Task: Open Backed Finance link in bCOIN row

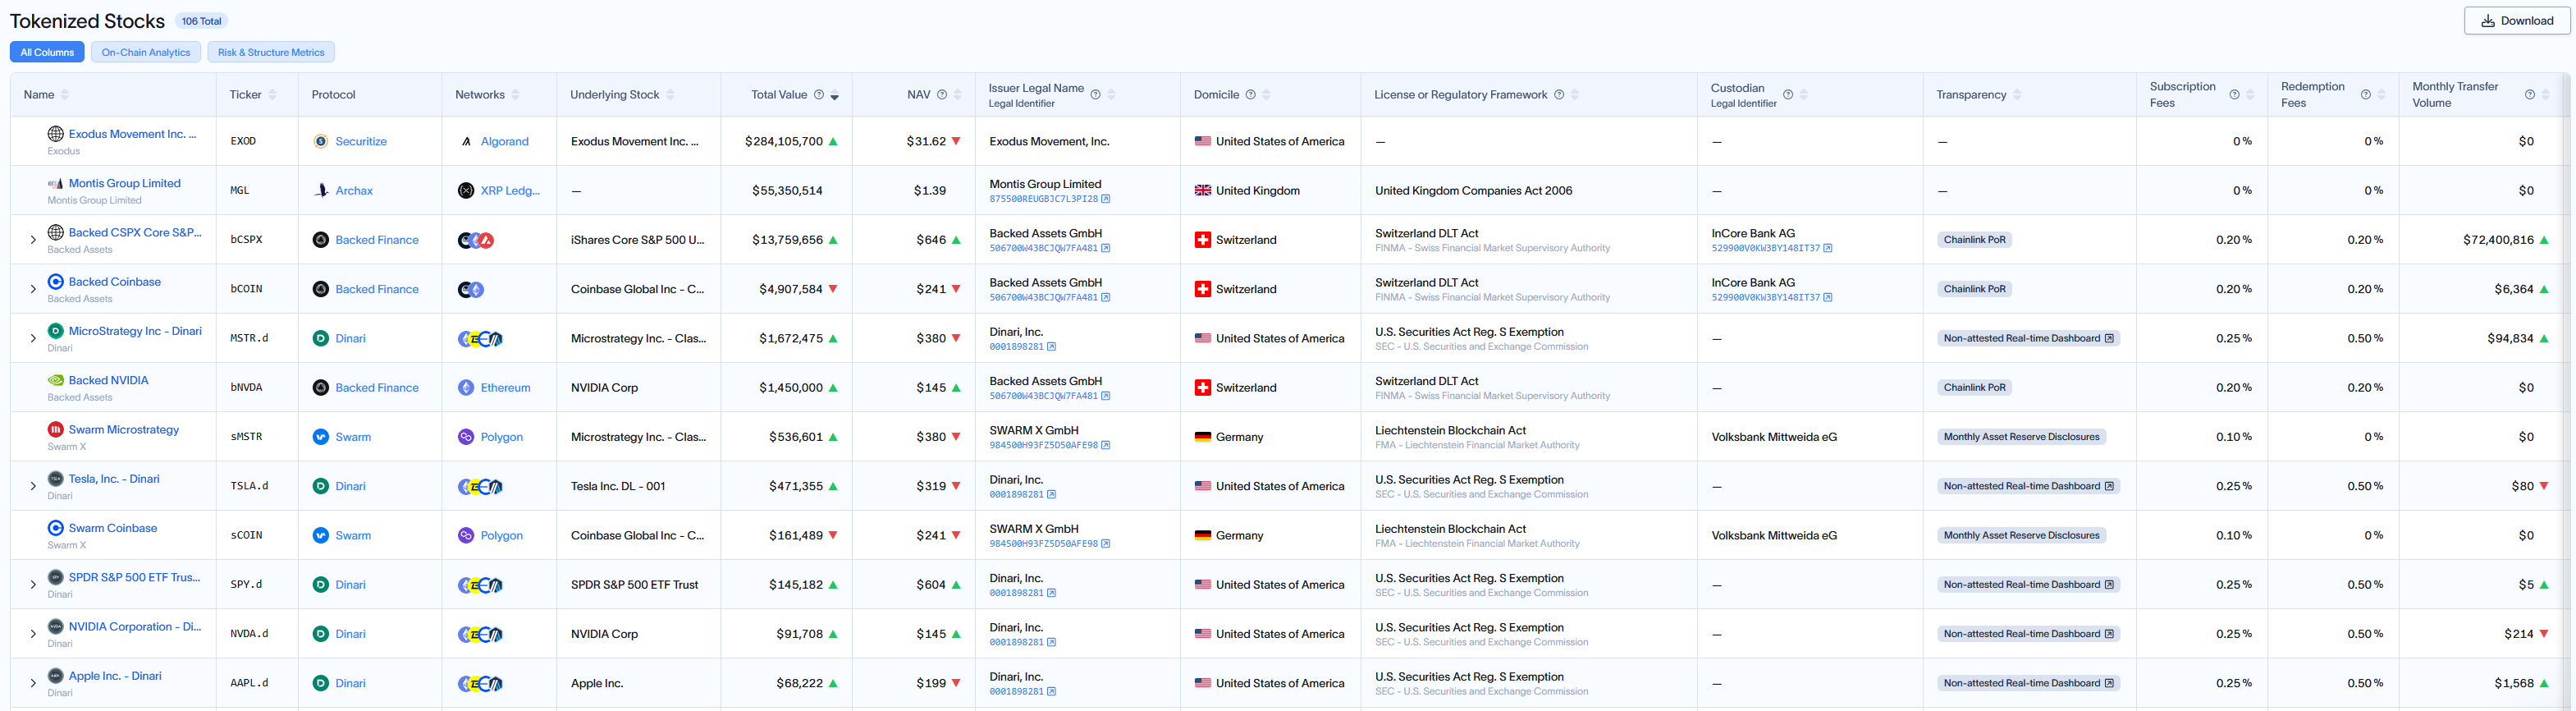Action: tap(377, 289)
